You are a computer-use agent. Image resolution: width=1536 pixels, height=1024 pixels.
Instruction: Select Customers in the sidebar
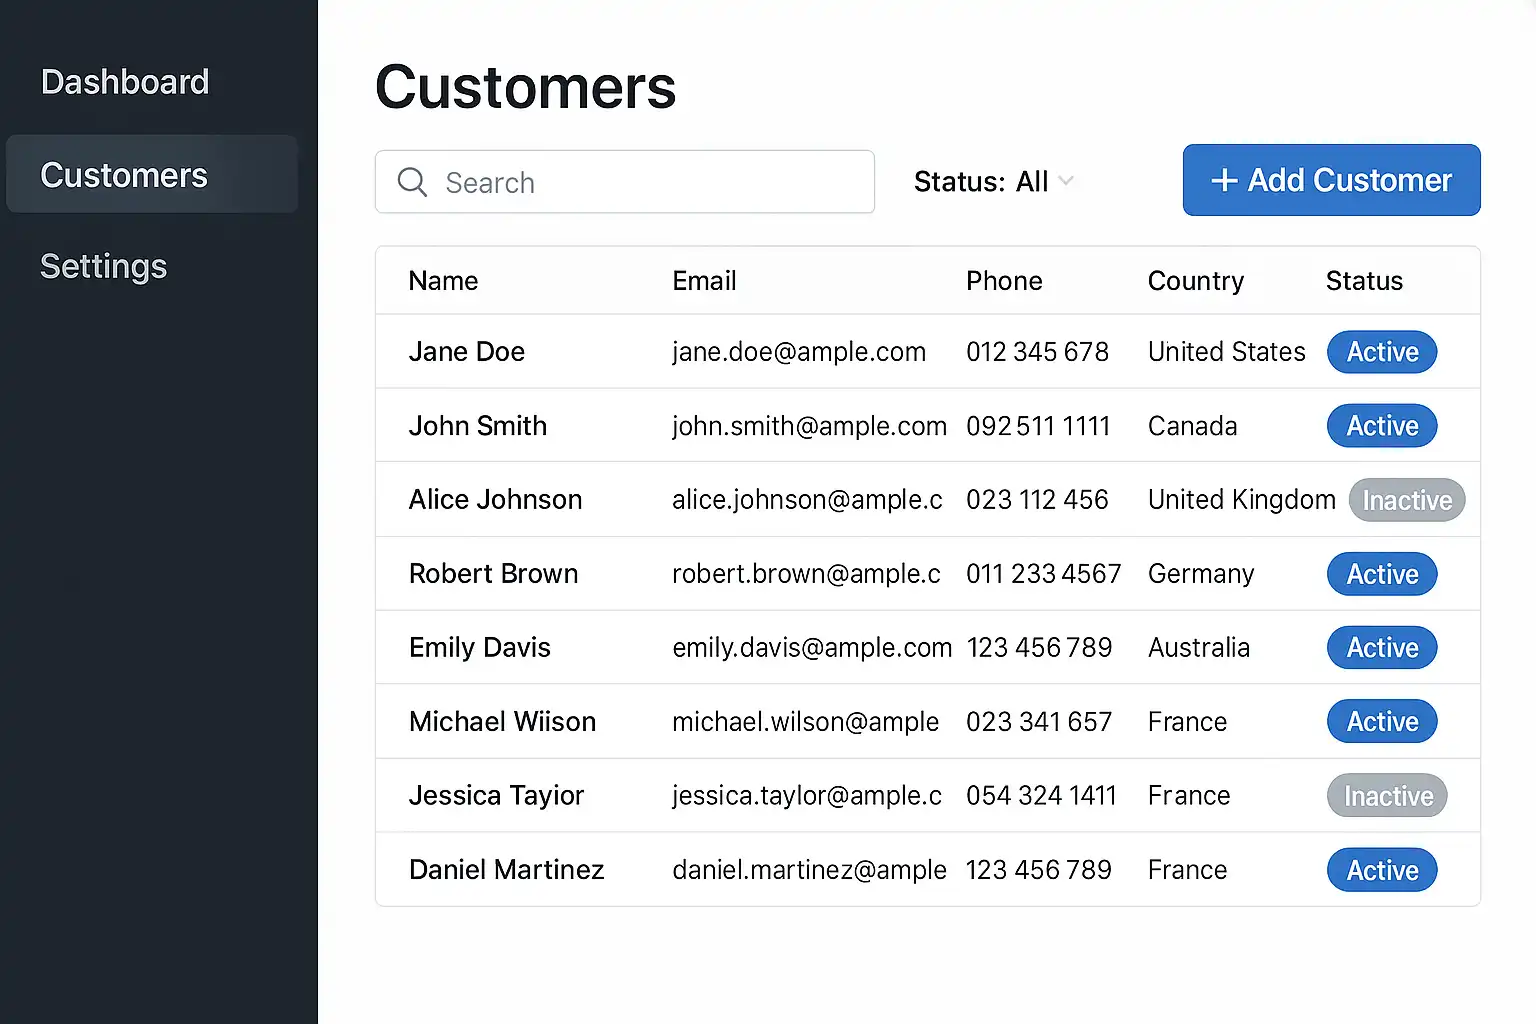[x=124, y=175]
